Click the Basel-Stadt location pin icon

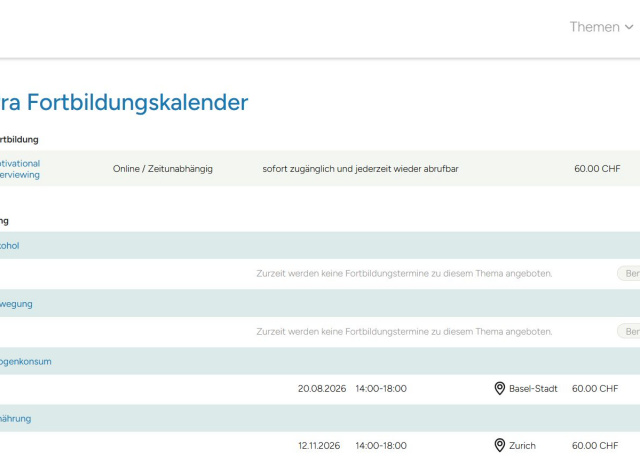(500, 388)
